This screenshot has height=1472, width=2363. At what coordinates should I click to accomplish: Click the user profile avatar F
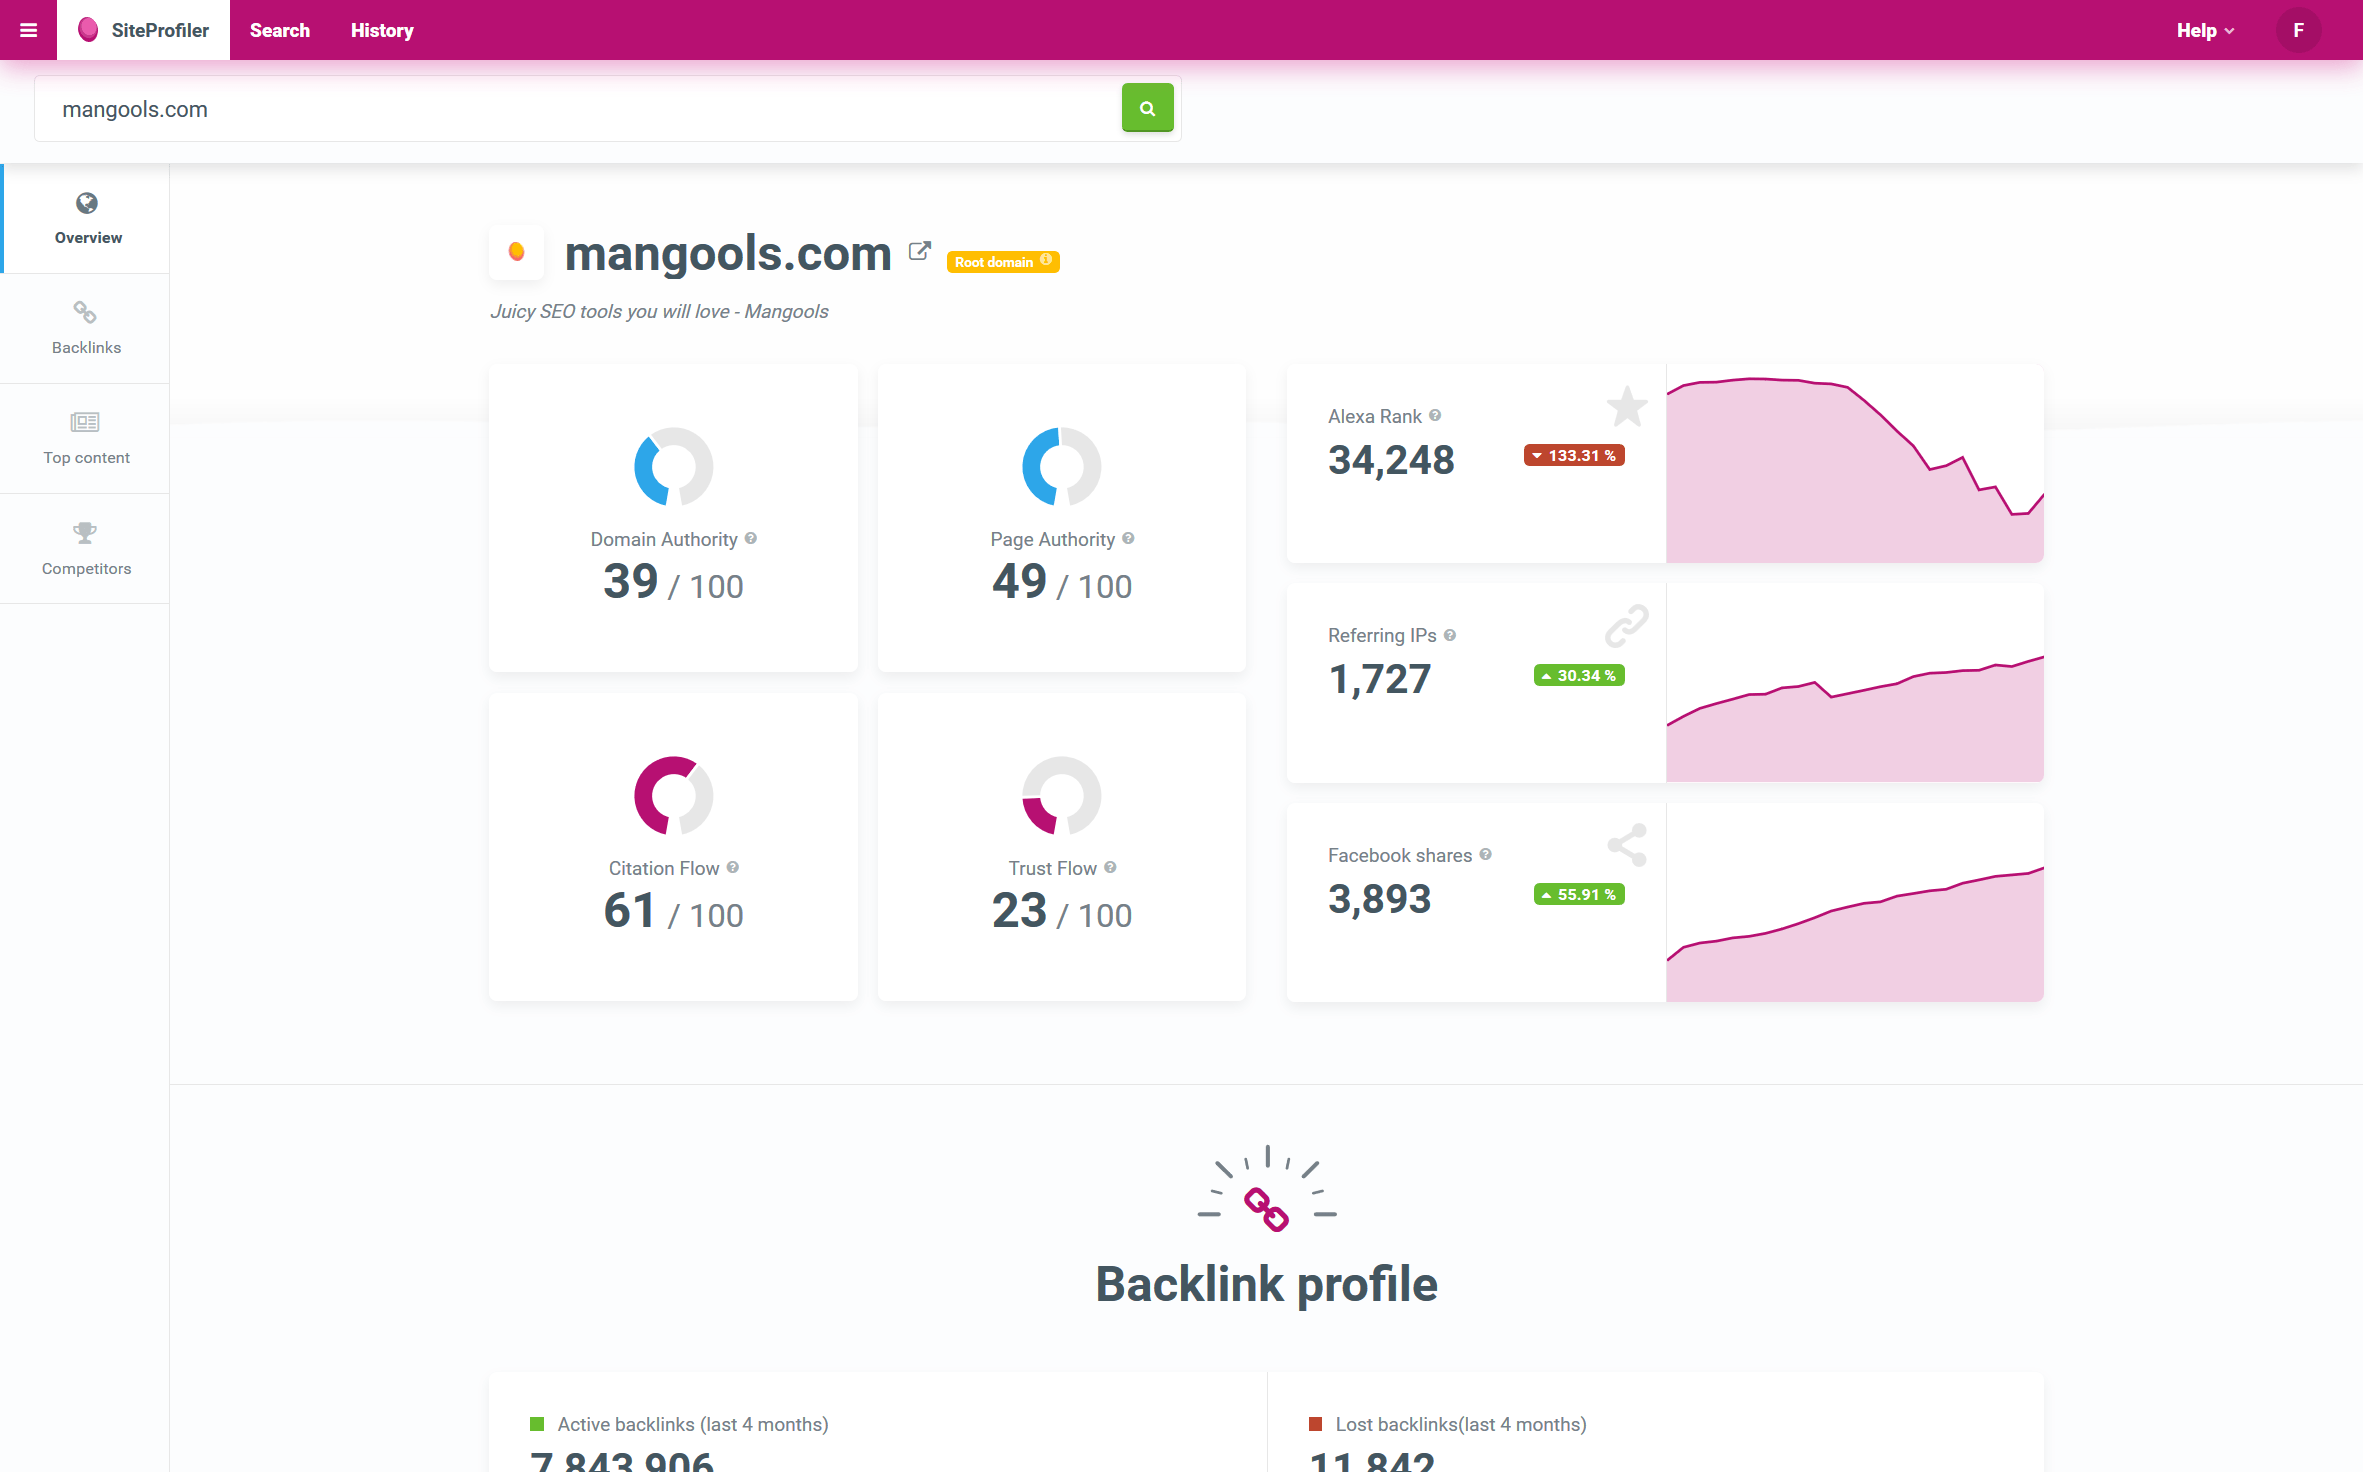pyautogui.click(x=2297, y=29)
